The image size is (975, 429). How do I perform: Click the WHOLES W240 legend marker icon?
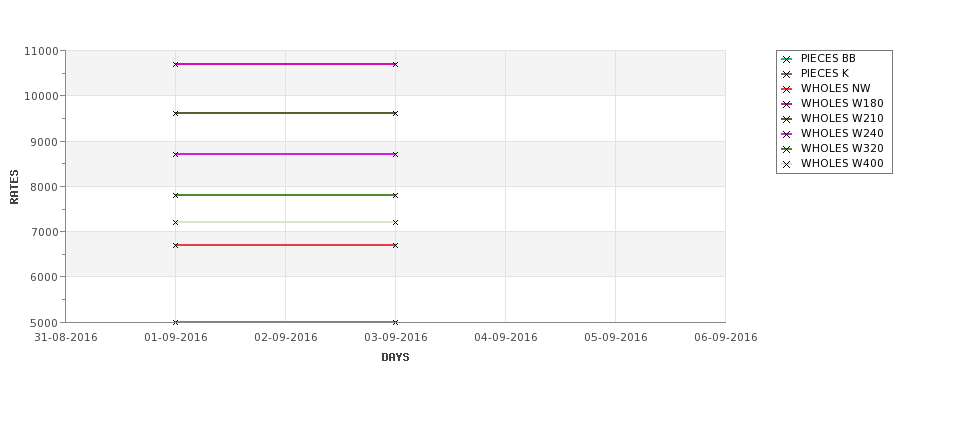[786, 134]
